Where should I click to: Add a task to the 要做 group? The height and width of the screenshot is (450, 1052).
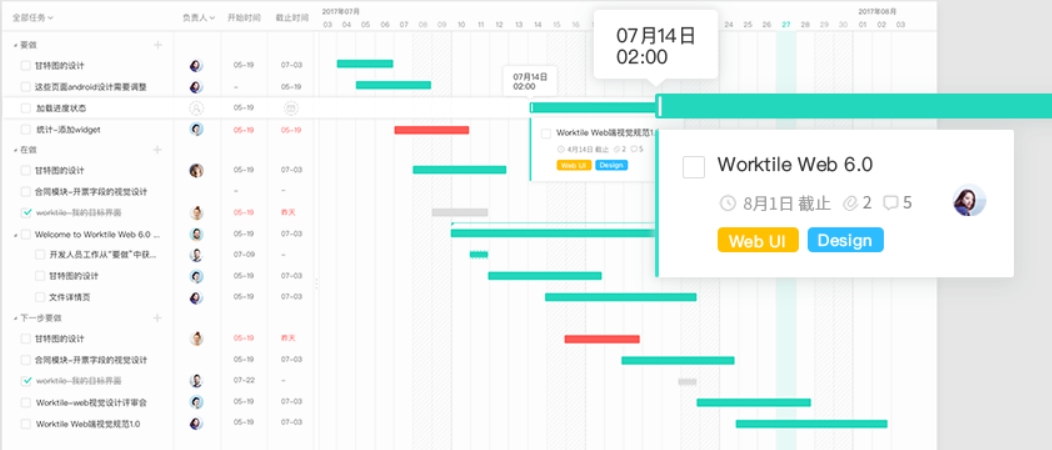(x=158, y=45)
